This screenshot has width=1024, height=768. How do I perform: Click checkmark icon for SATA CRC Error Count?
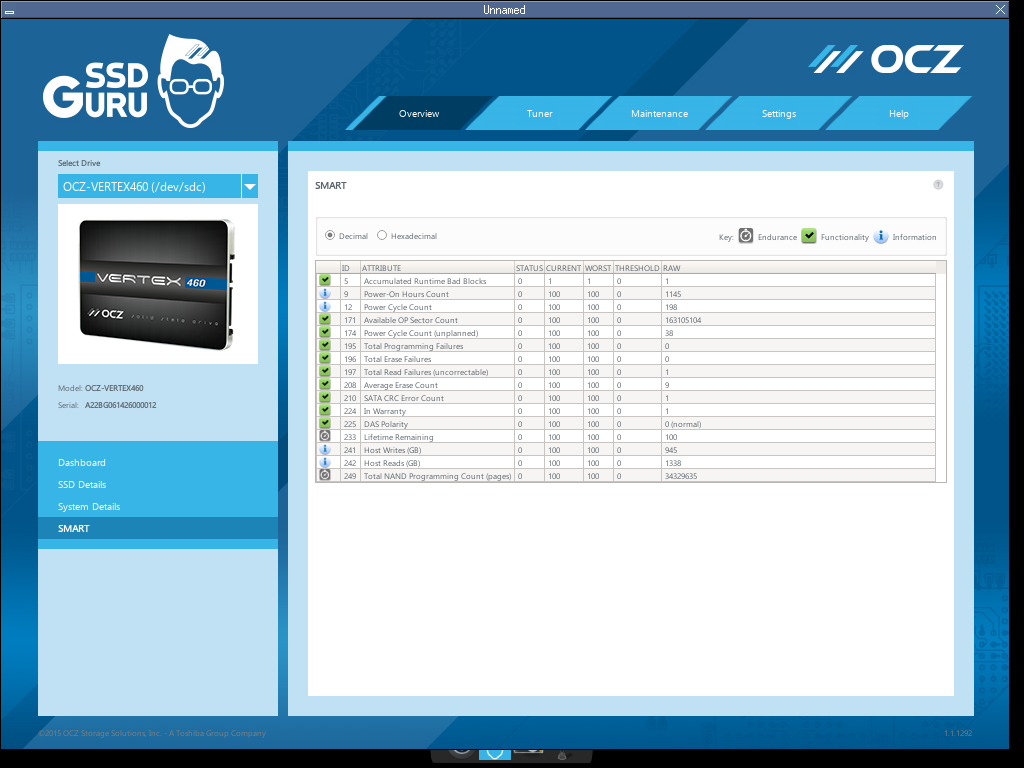coord(325,397)
